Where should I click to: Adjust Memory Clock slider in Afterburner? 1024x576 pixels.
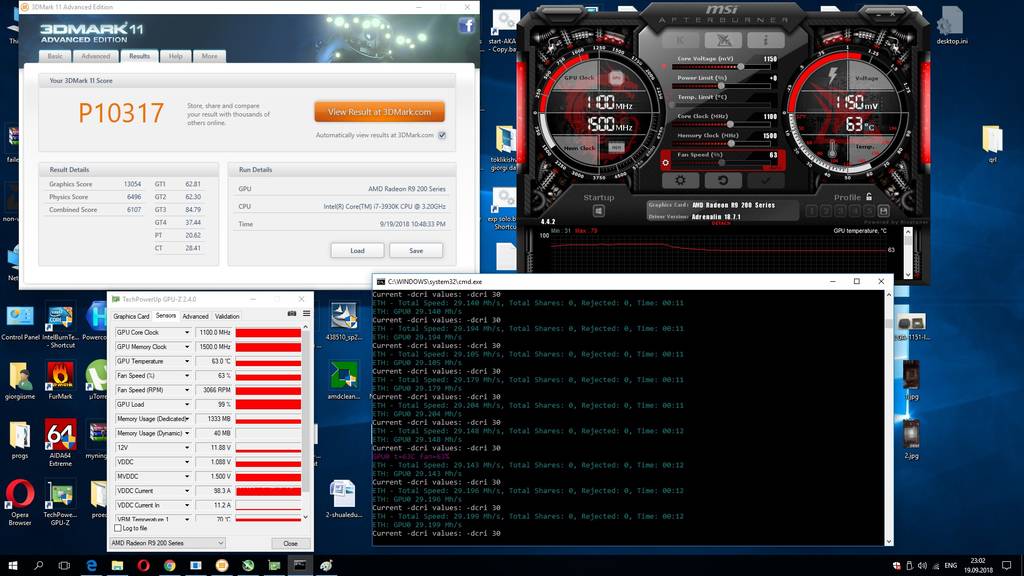pyautogui.click(x=731, y=143)
